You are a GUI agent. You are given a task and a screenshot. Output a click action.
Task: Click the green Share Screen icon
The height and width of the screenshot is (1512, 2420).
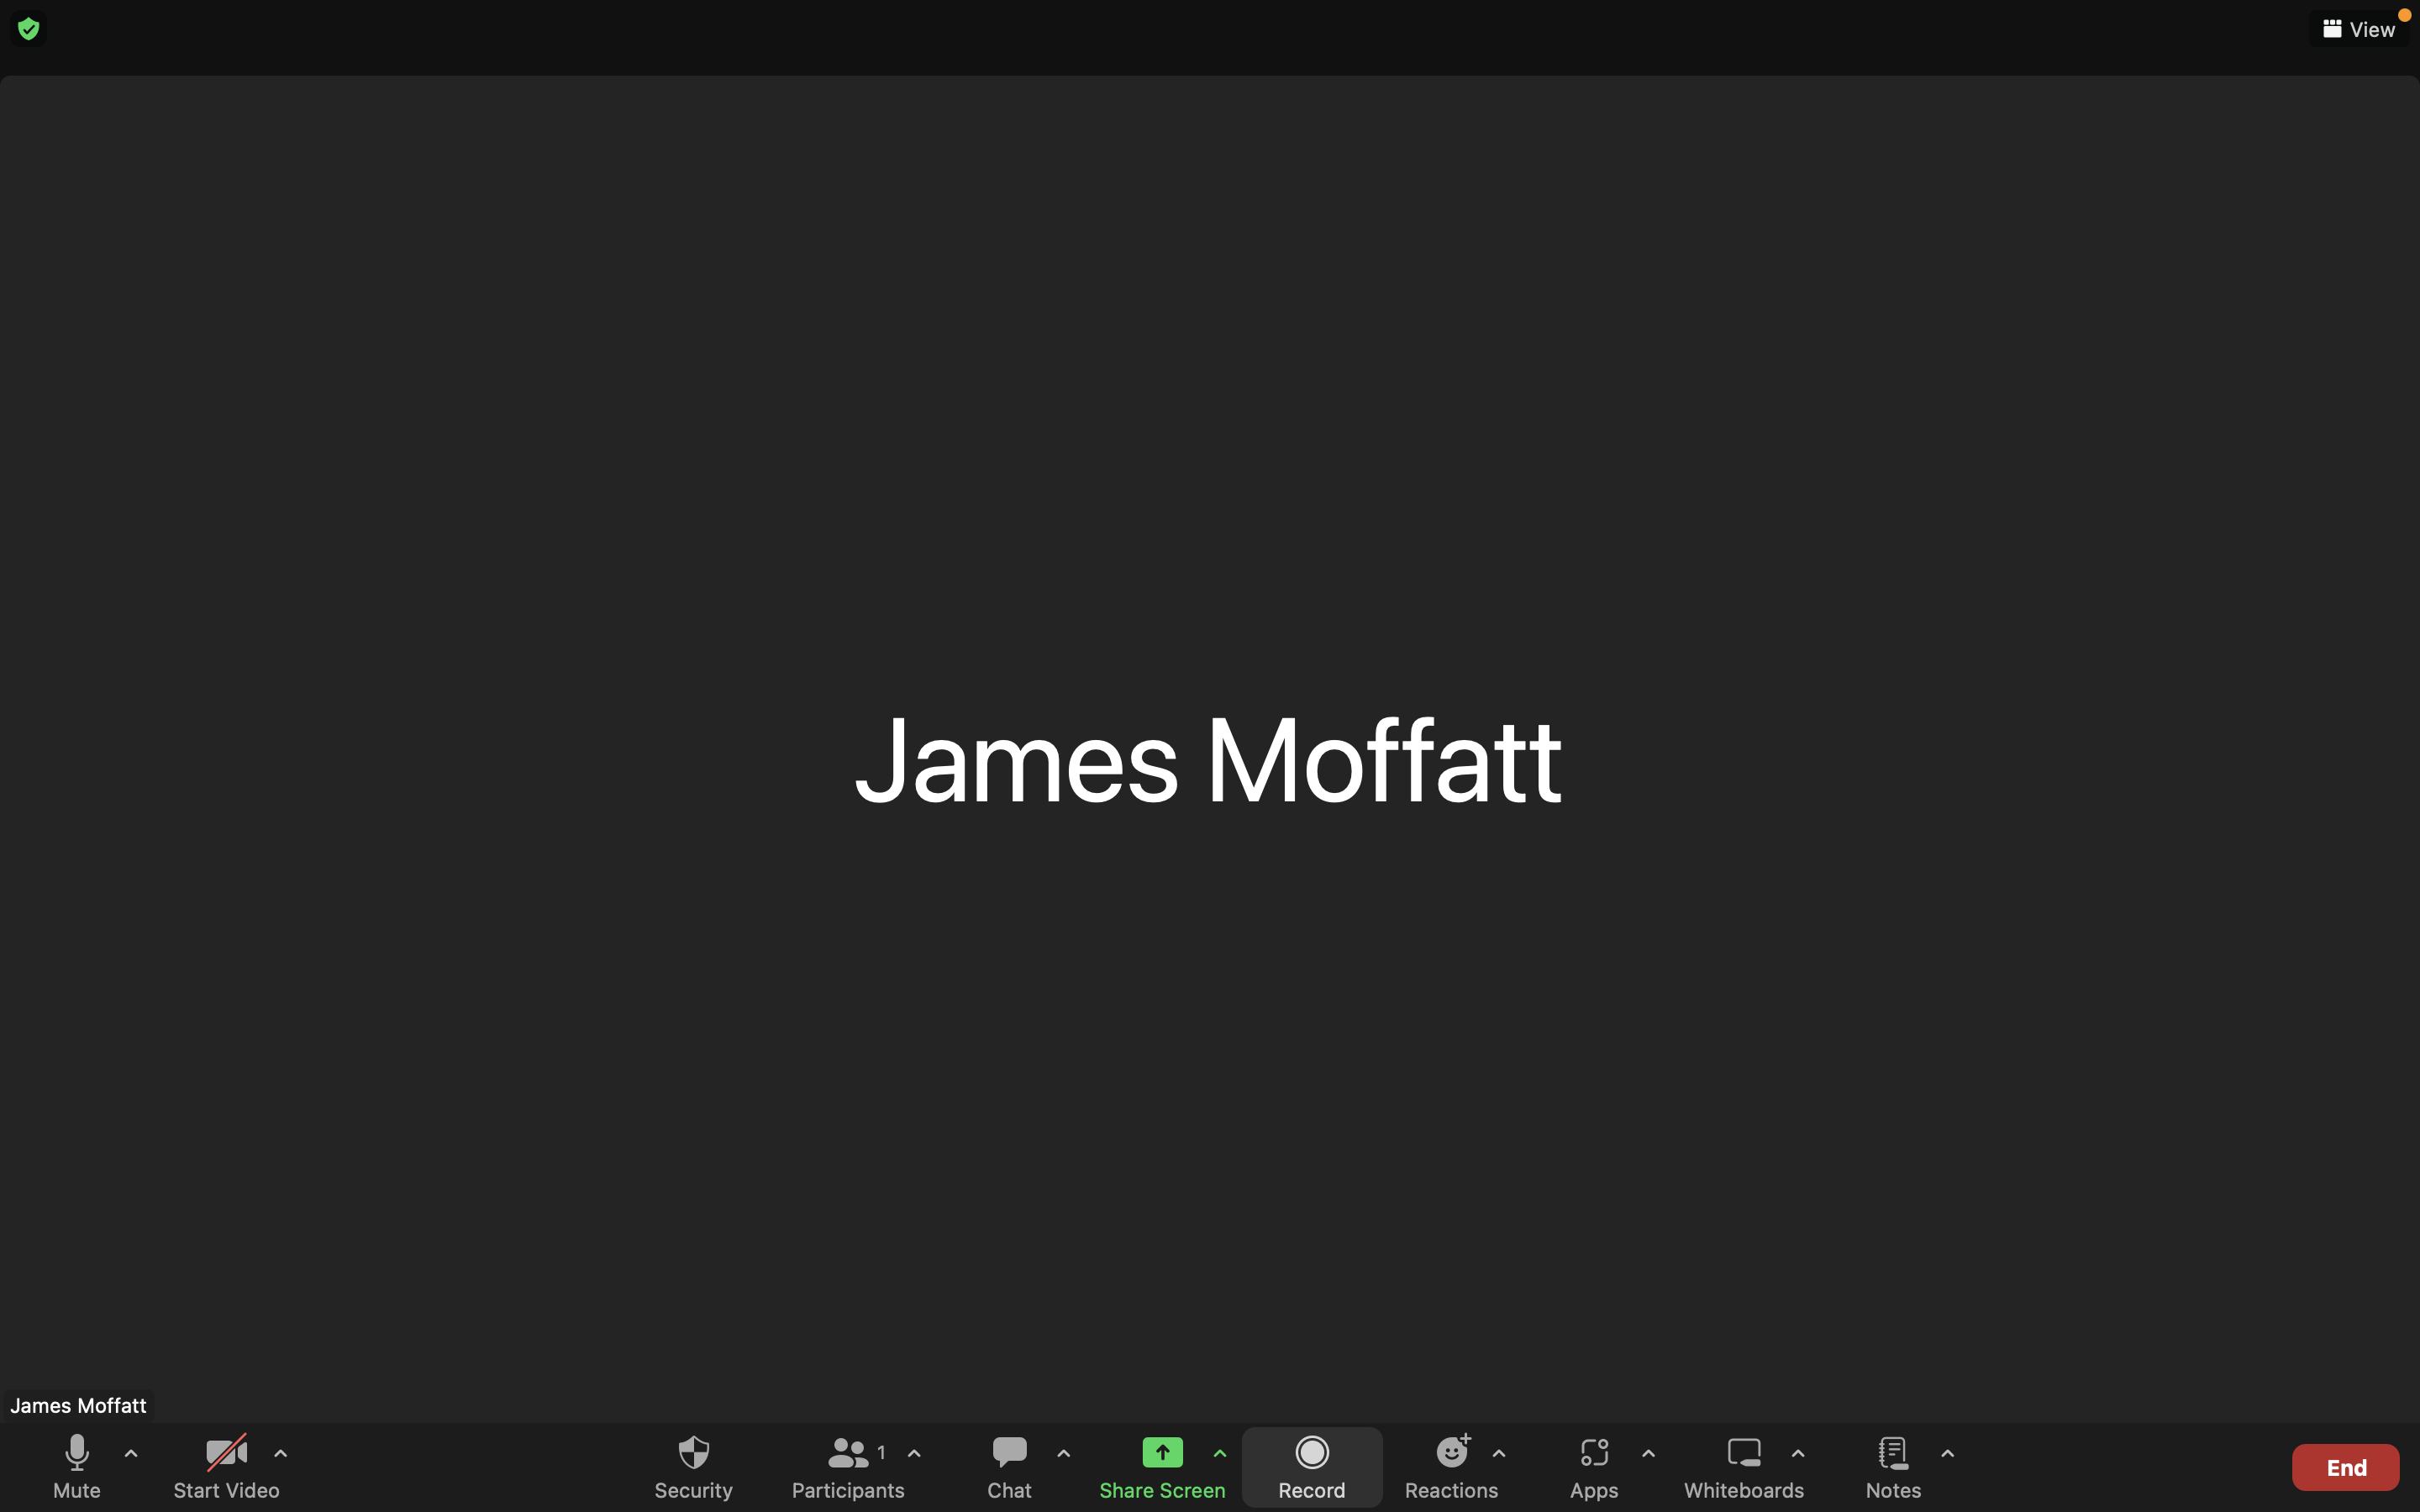coord(1161,1453)
